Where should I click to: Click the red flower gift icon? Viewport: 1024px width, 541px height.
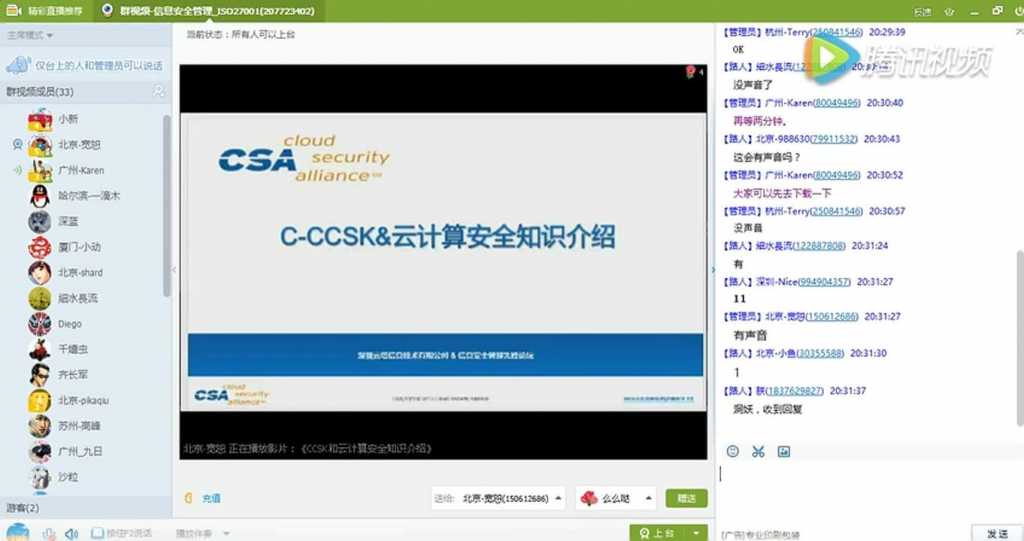pyautogui.click(x=589, y=499)
